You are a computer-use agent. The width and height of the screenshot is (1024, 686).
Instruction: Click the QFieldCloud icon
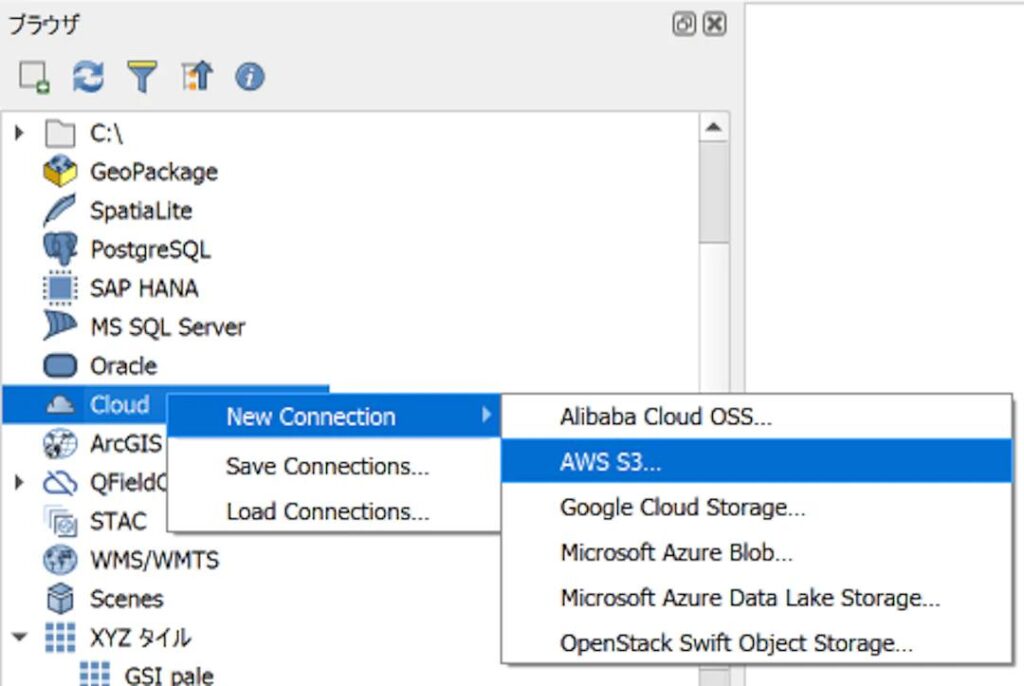click(60, 483)
